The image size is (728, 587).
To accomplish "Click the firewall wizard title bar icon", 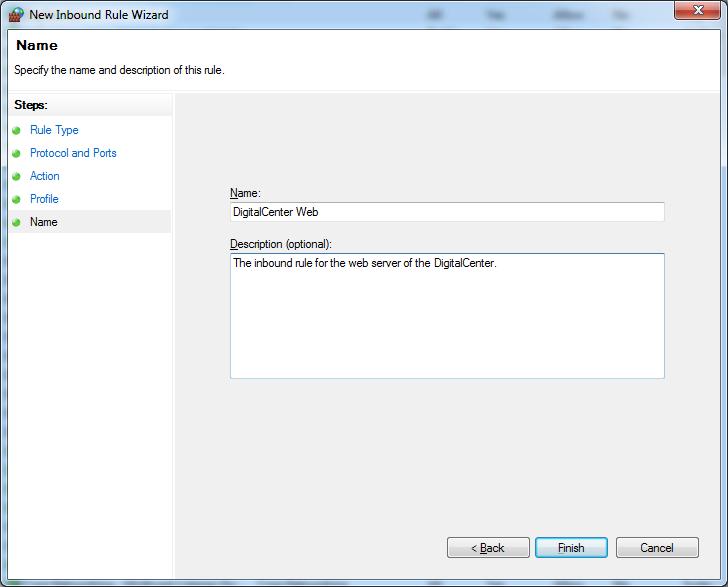I will point(16,15).
